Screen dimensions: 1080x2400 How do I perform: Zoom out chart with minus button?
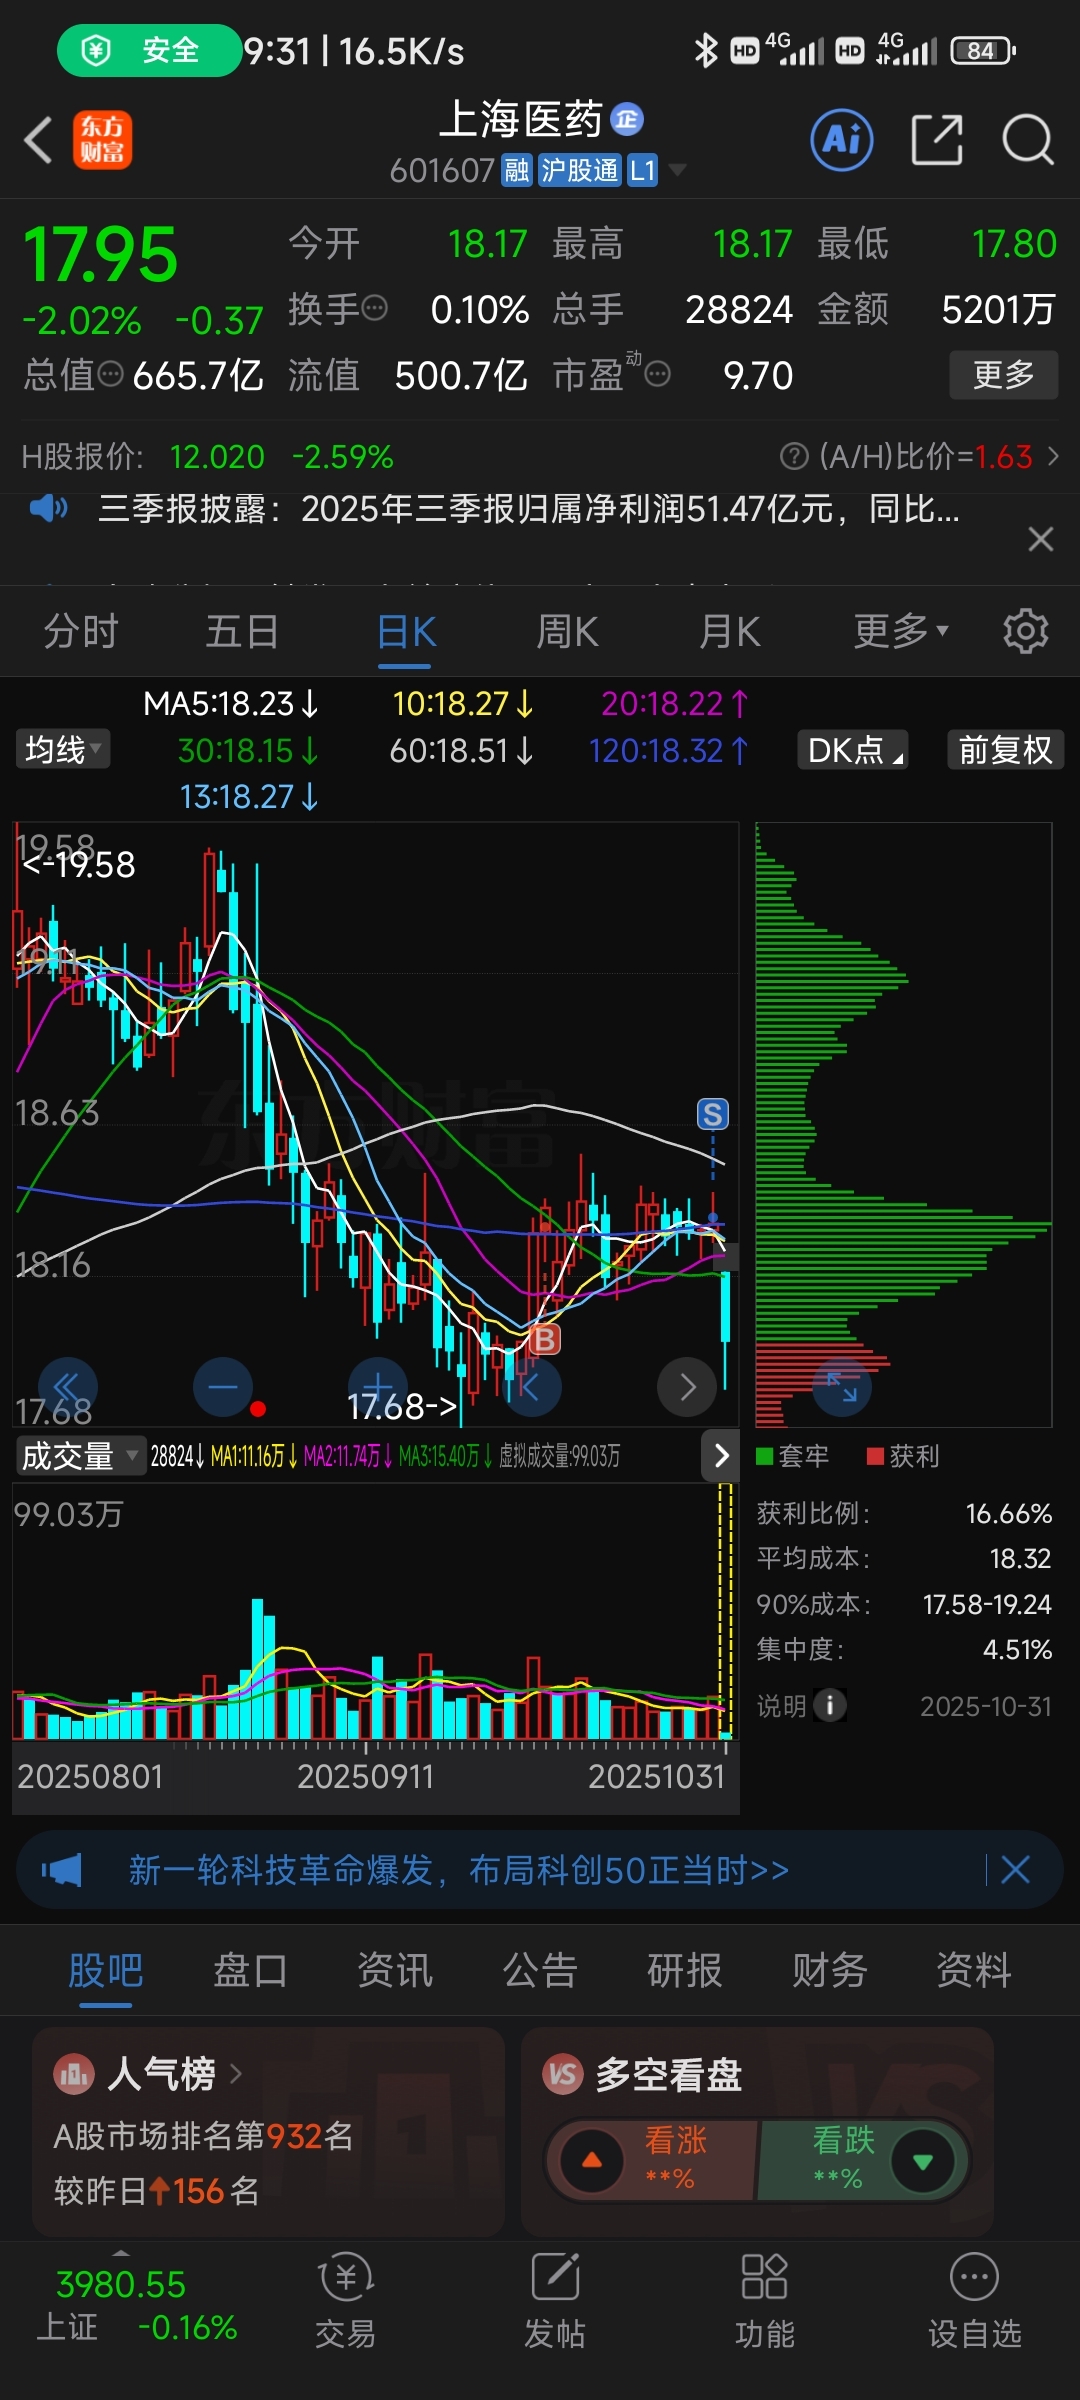pyautogui.click(x=222, y=1387)
